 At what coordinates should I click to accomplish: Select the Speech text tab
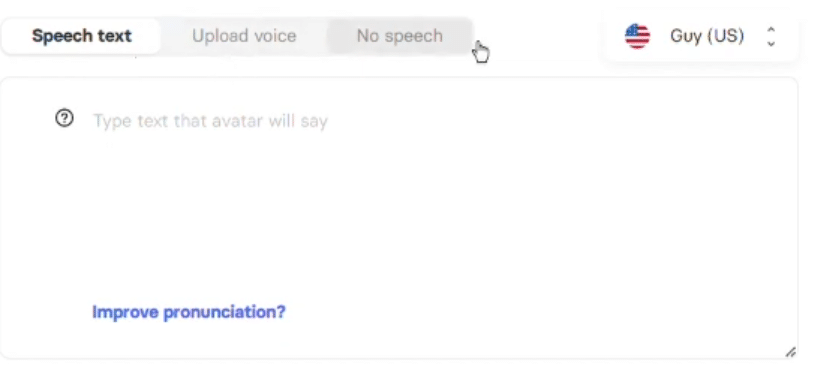click(81, 36)
